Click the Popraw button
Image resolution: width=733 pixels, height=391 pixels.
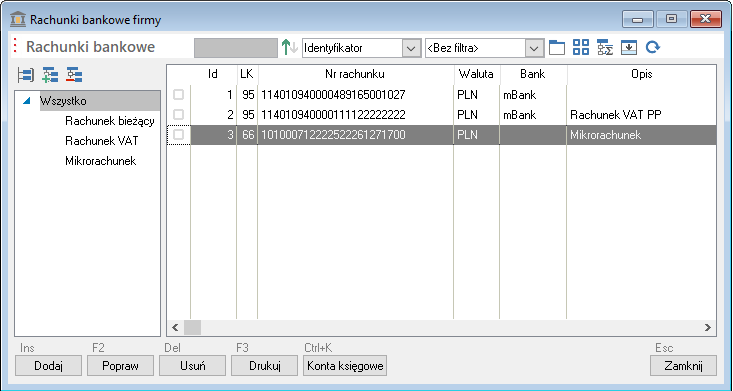121,366
